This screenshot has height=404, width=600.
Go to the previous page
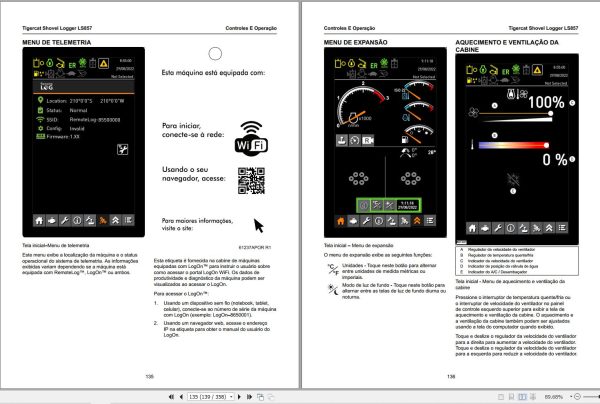coord(181,397)
